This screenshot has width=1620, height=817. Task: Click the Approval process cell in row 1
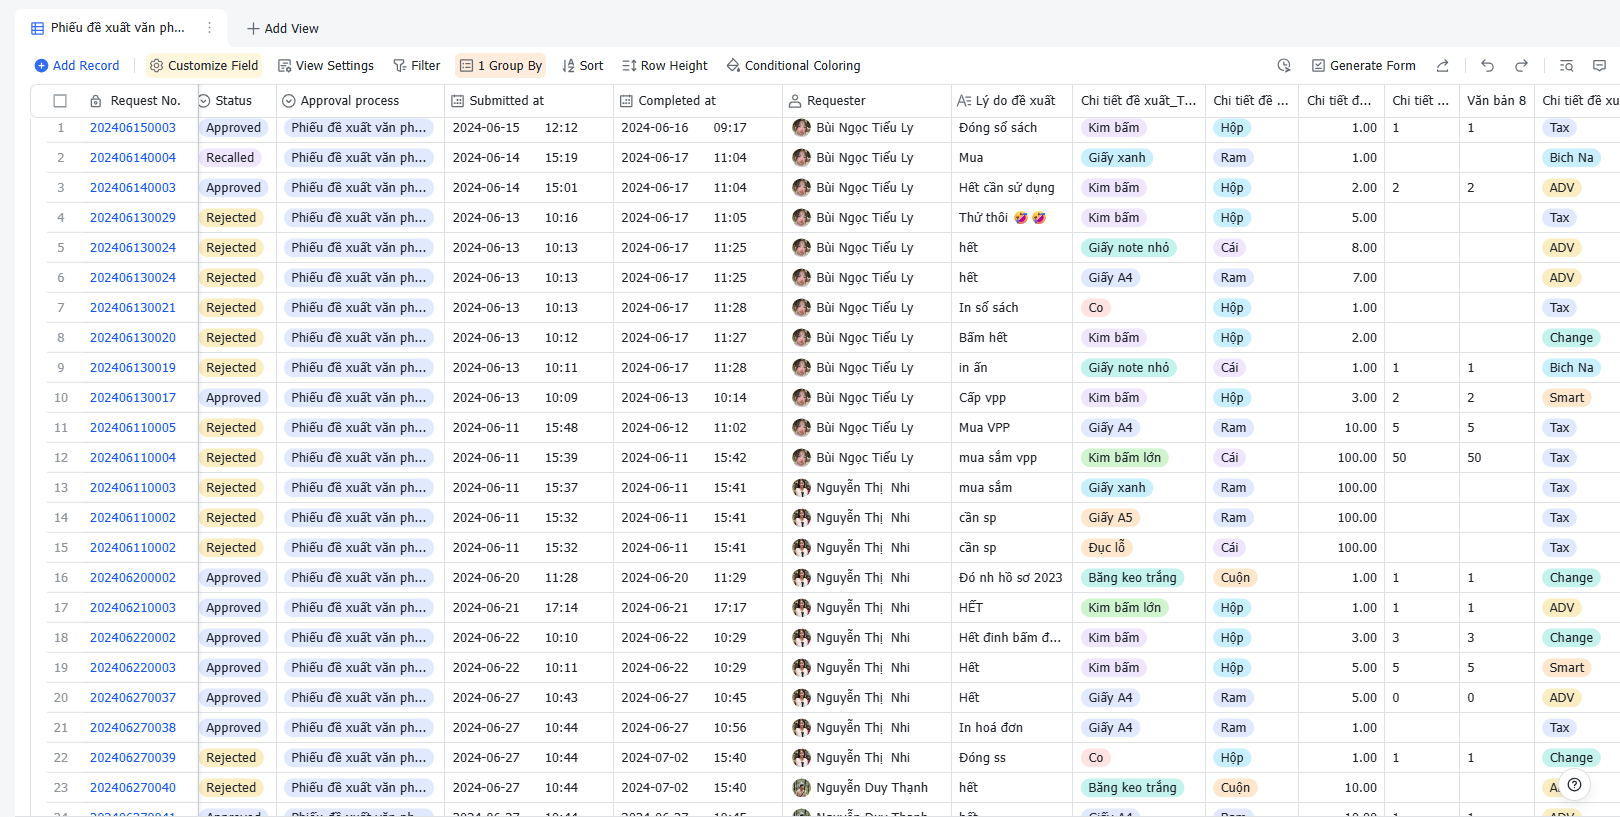pyautogui.click(x=359, y=128)
